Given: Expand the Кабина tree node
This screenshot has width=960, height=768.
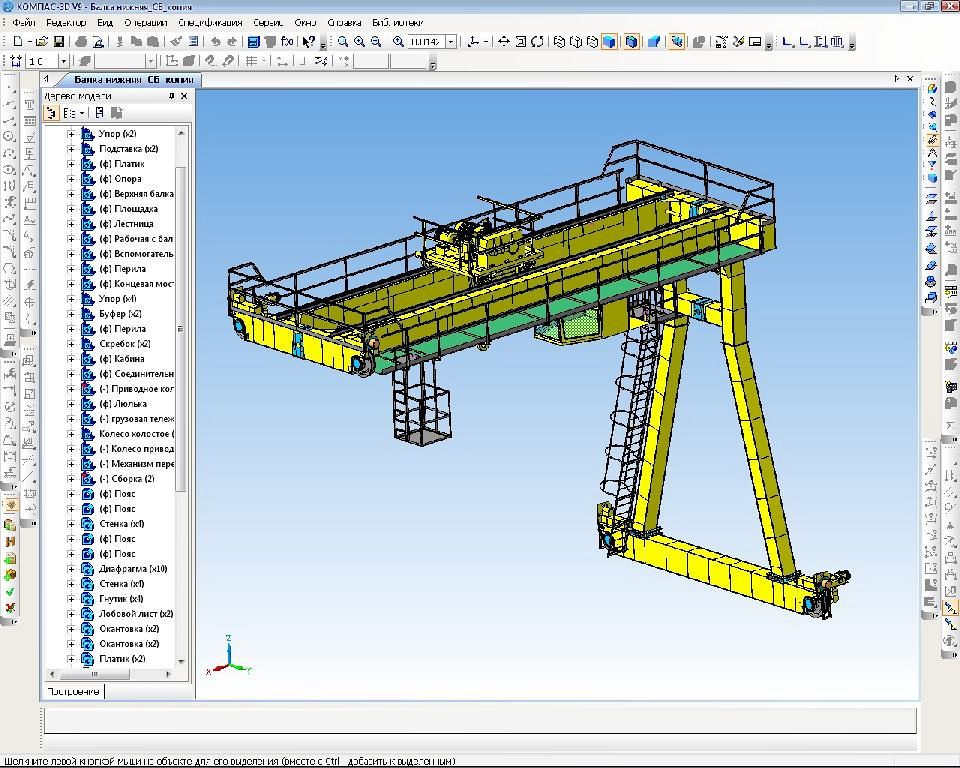Looking at the screenshot, I should click(71, 359).
